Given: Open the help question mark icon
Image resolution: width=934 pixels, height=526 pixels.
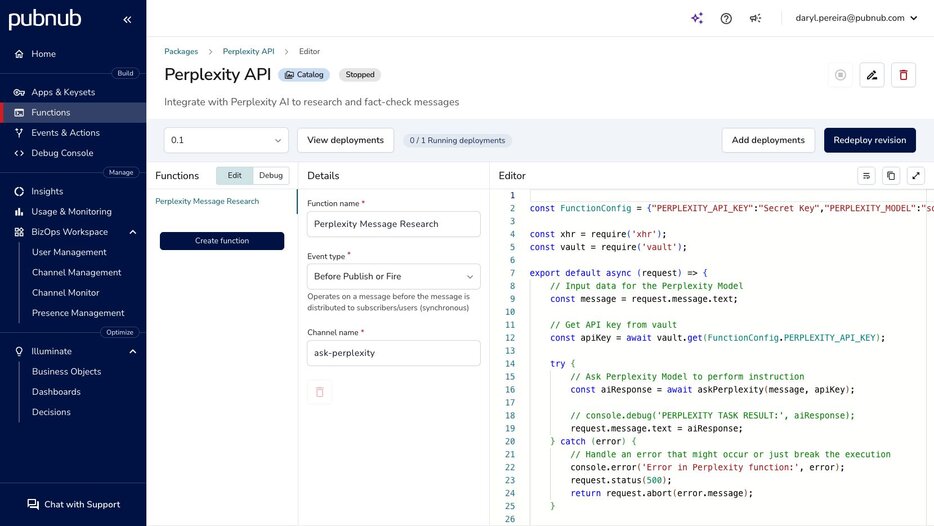Looking at the screenshot, I should coord(726,18).
